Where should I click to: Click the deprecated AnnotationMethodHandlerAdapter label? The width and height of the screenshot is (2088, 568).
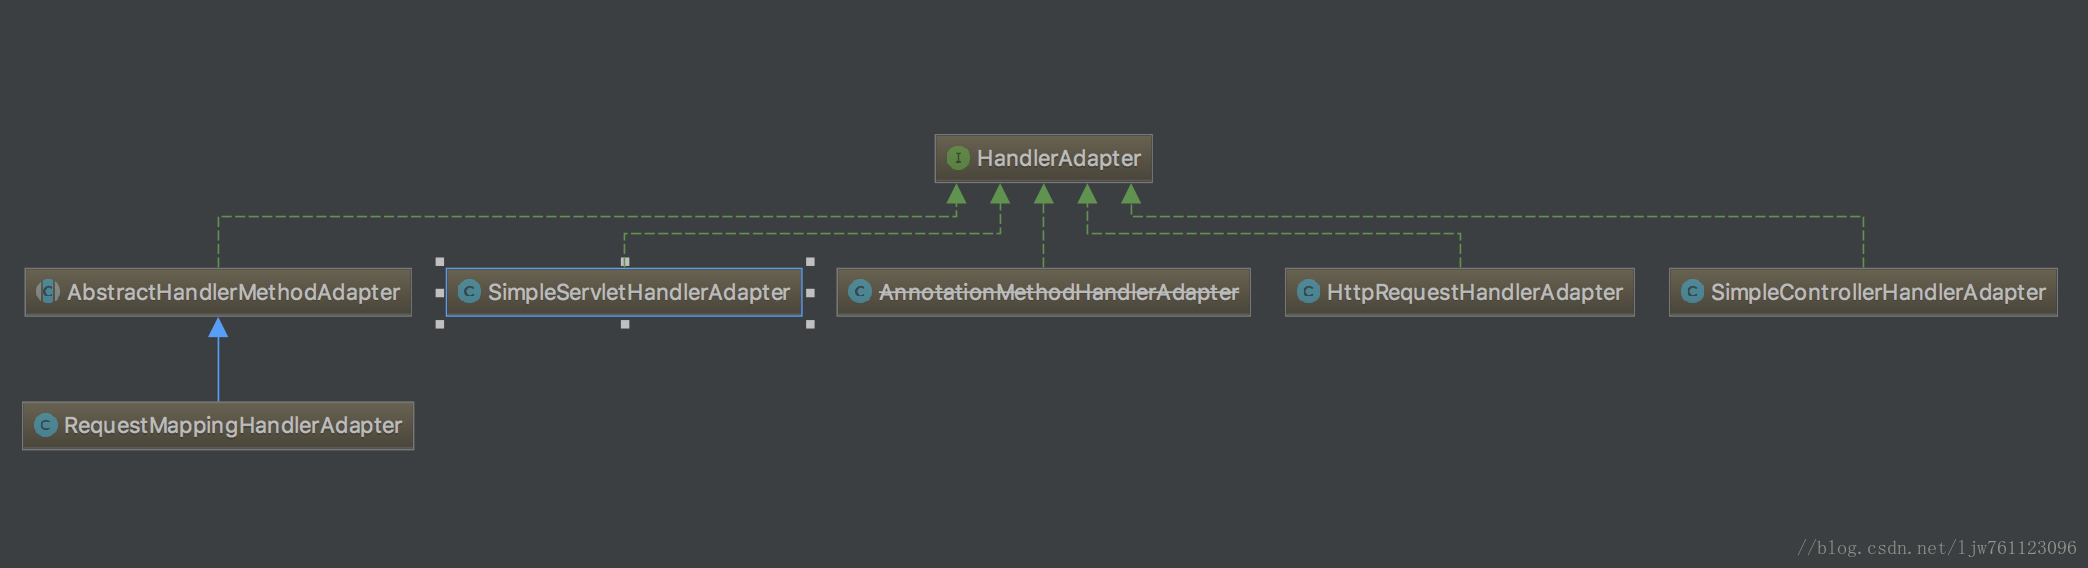pos(1059,292)
